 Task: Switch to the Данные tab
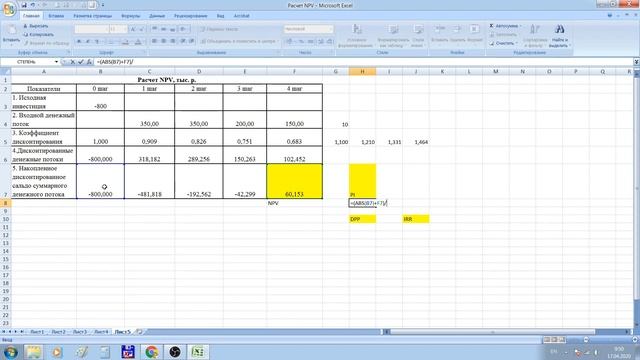[x=157, y=16]
